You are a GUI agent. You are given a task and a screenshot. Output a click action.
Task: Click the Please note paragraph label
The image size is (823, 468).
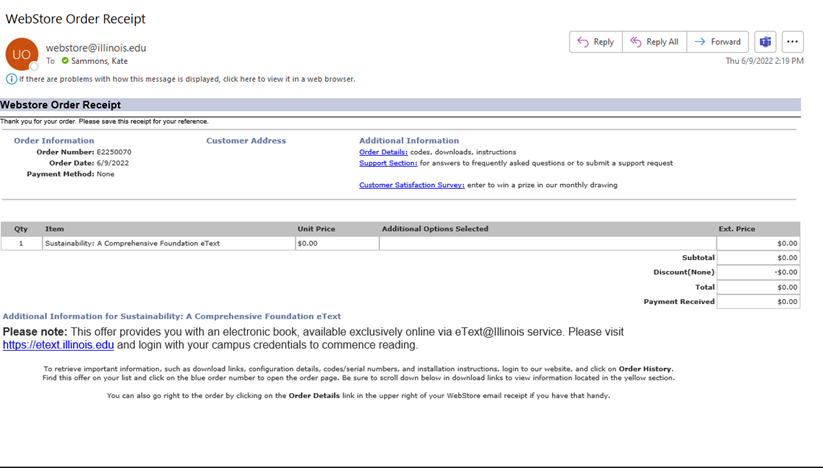tap(35, 332)
